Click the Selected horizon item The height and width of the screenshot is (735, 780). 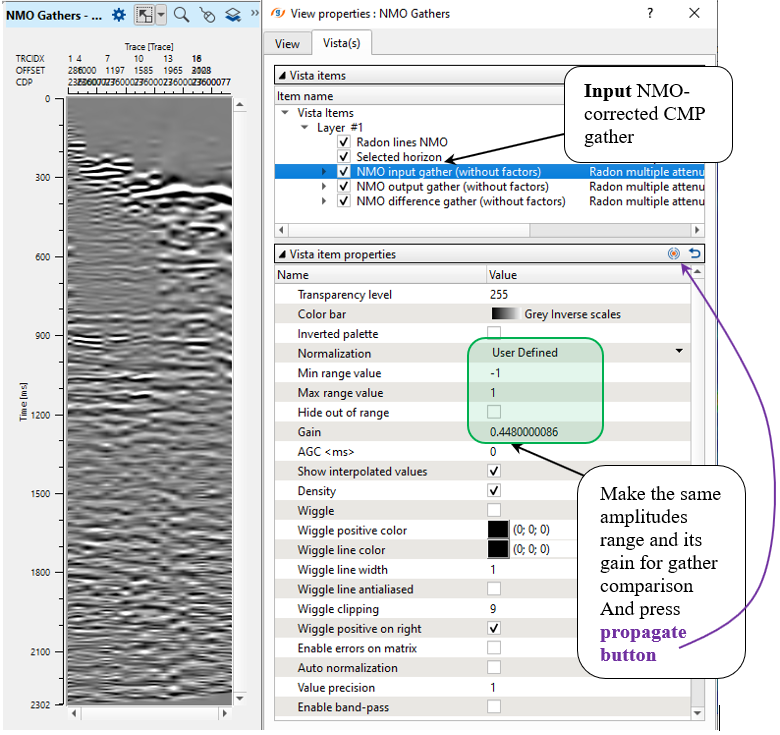coord(399,157)
